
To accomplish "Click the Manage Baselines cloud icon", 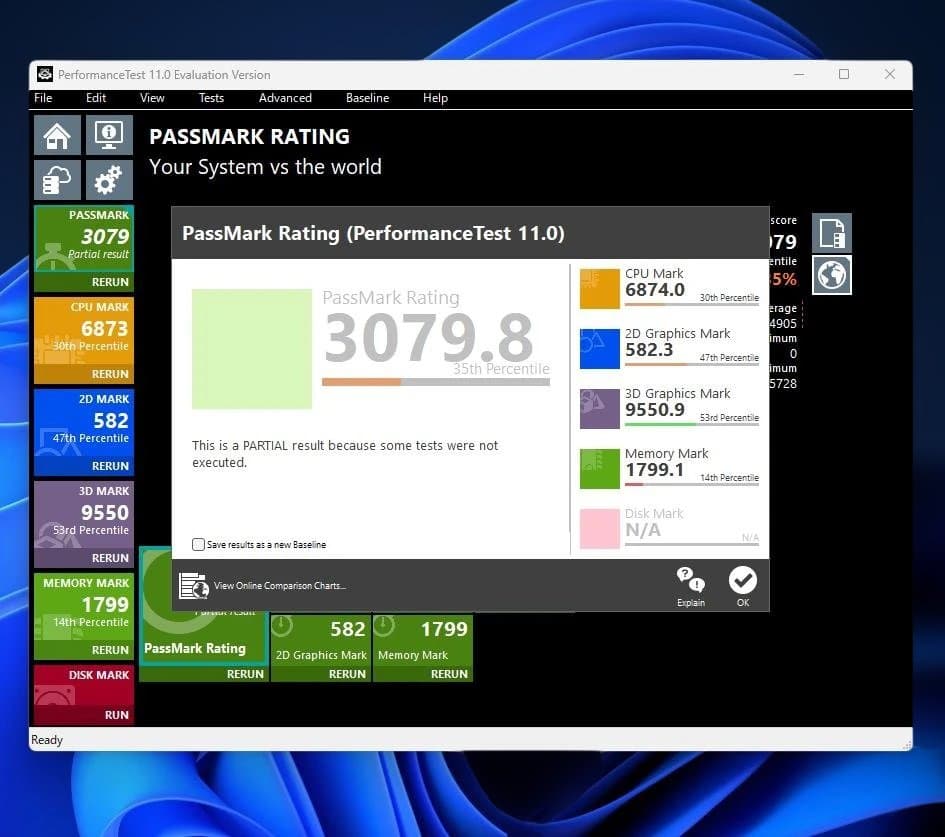I will (x=57, y=180).
